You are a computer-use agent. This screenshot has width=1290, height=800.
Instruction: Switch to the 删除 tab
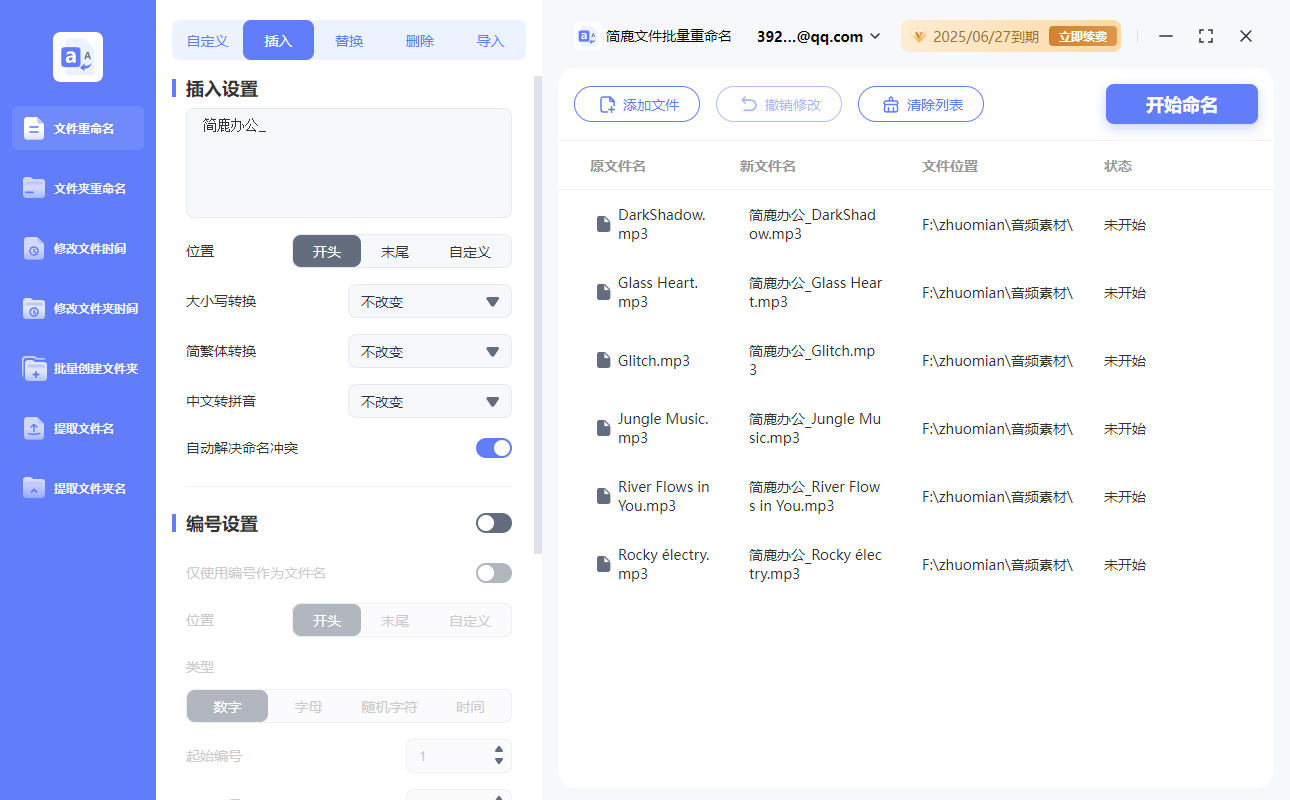tap(419, 40)
